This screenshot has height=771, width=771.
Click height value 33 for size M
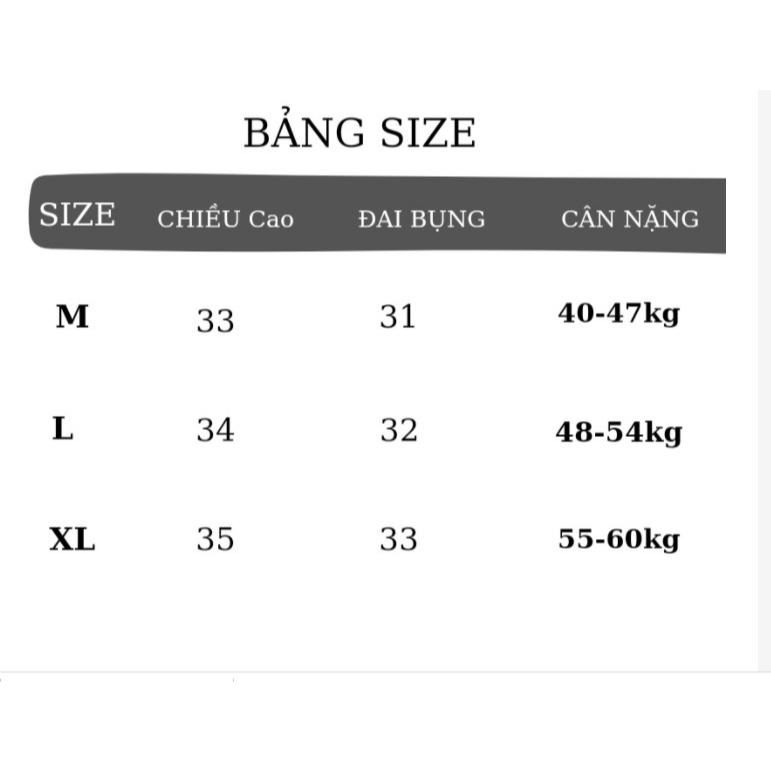click(x=215, y=321)
